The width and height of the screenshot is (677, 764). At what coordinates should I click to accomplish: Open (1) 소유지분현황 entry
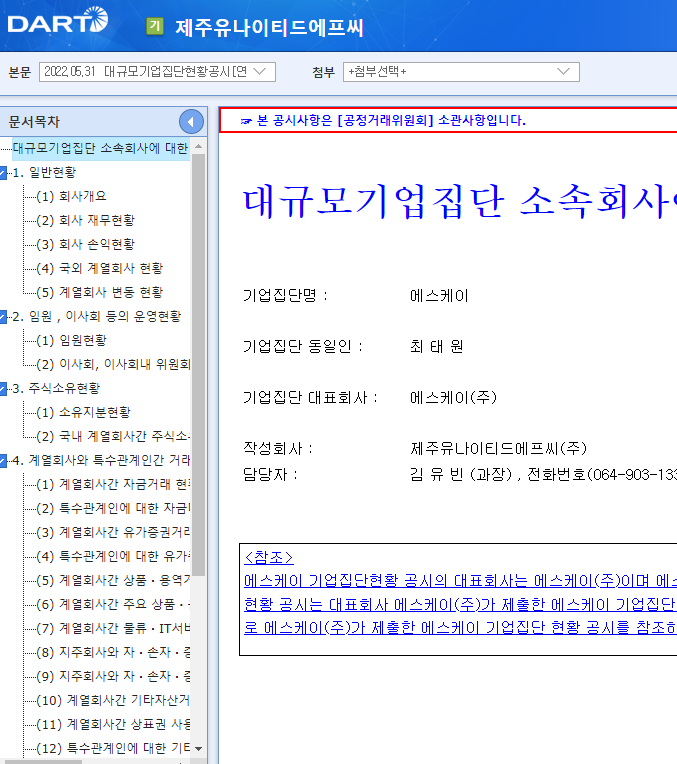tap(83, 413)
